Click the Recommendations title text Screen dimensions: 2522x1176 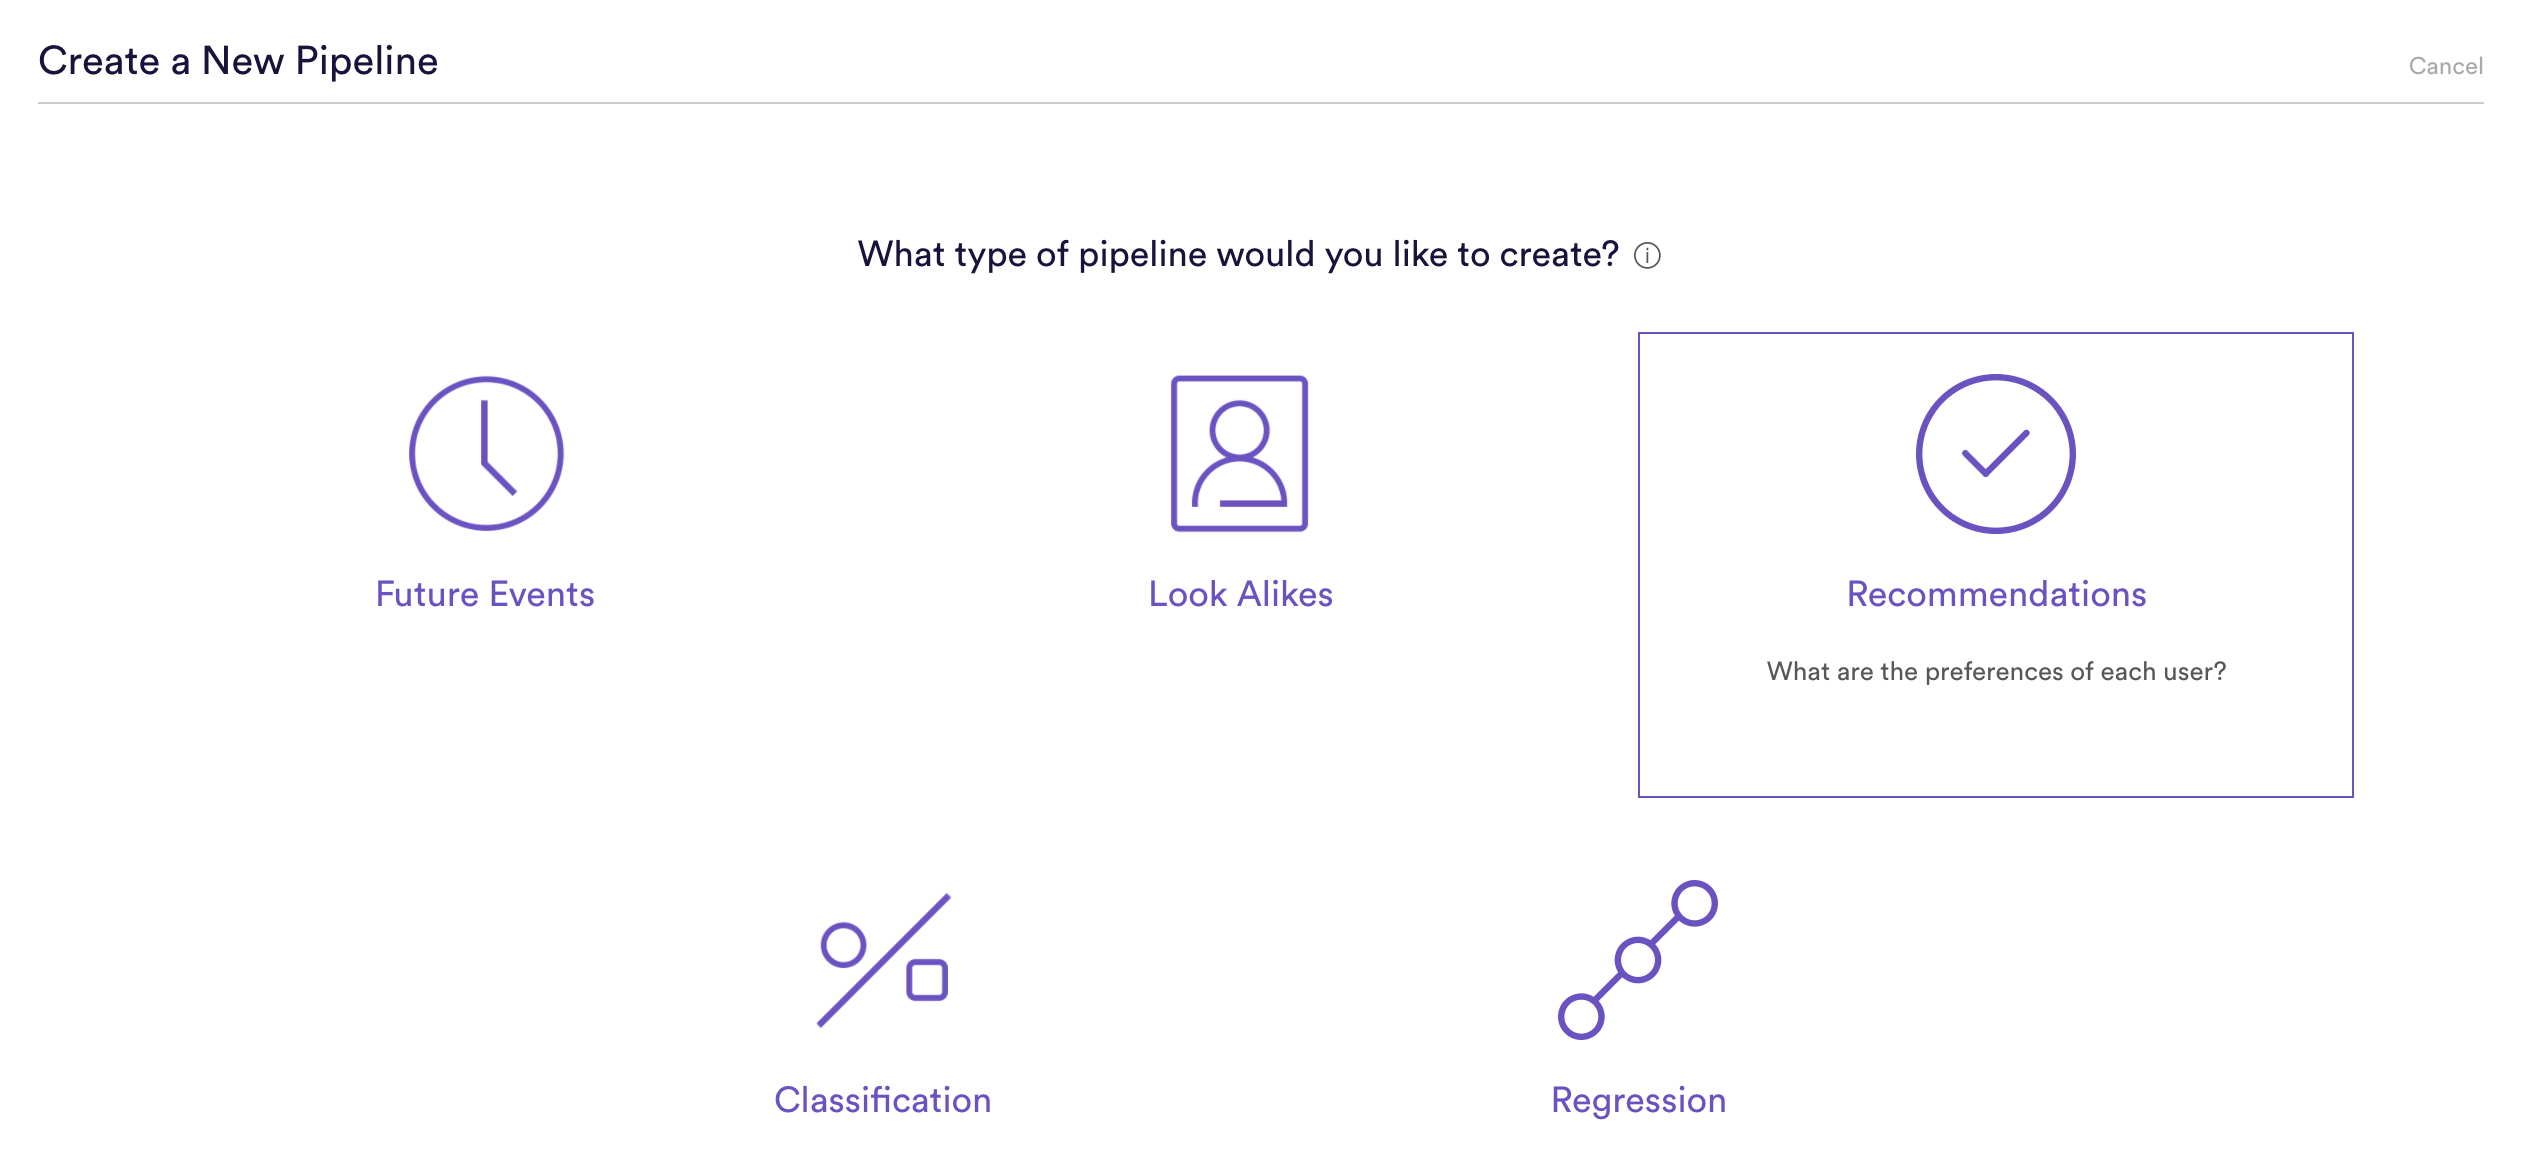pos(1996,594)
